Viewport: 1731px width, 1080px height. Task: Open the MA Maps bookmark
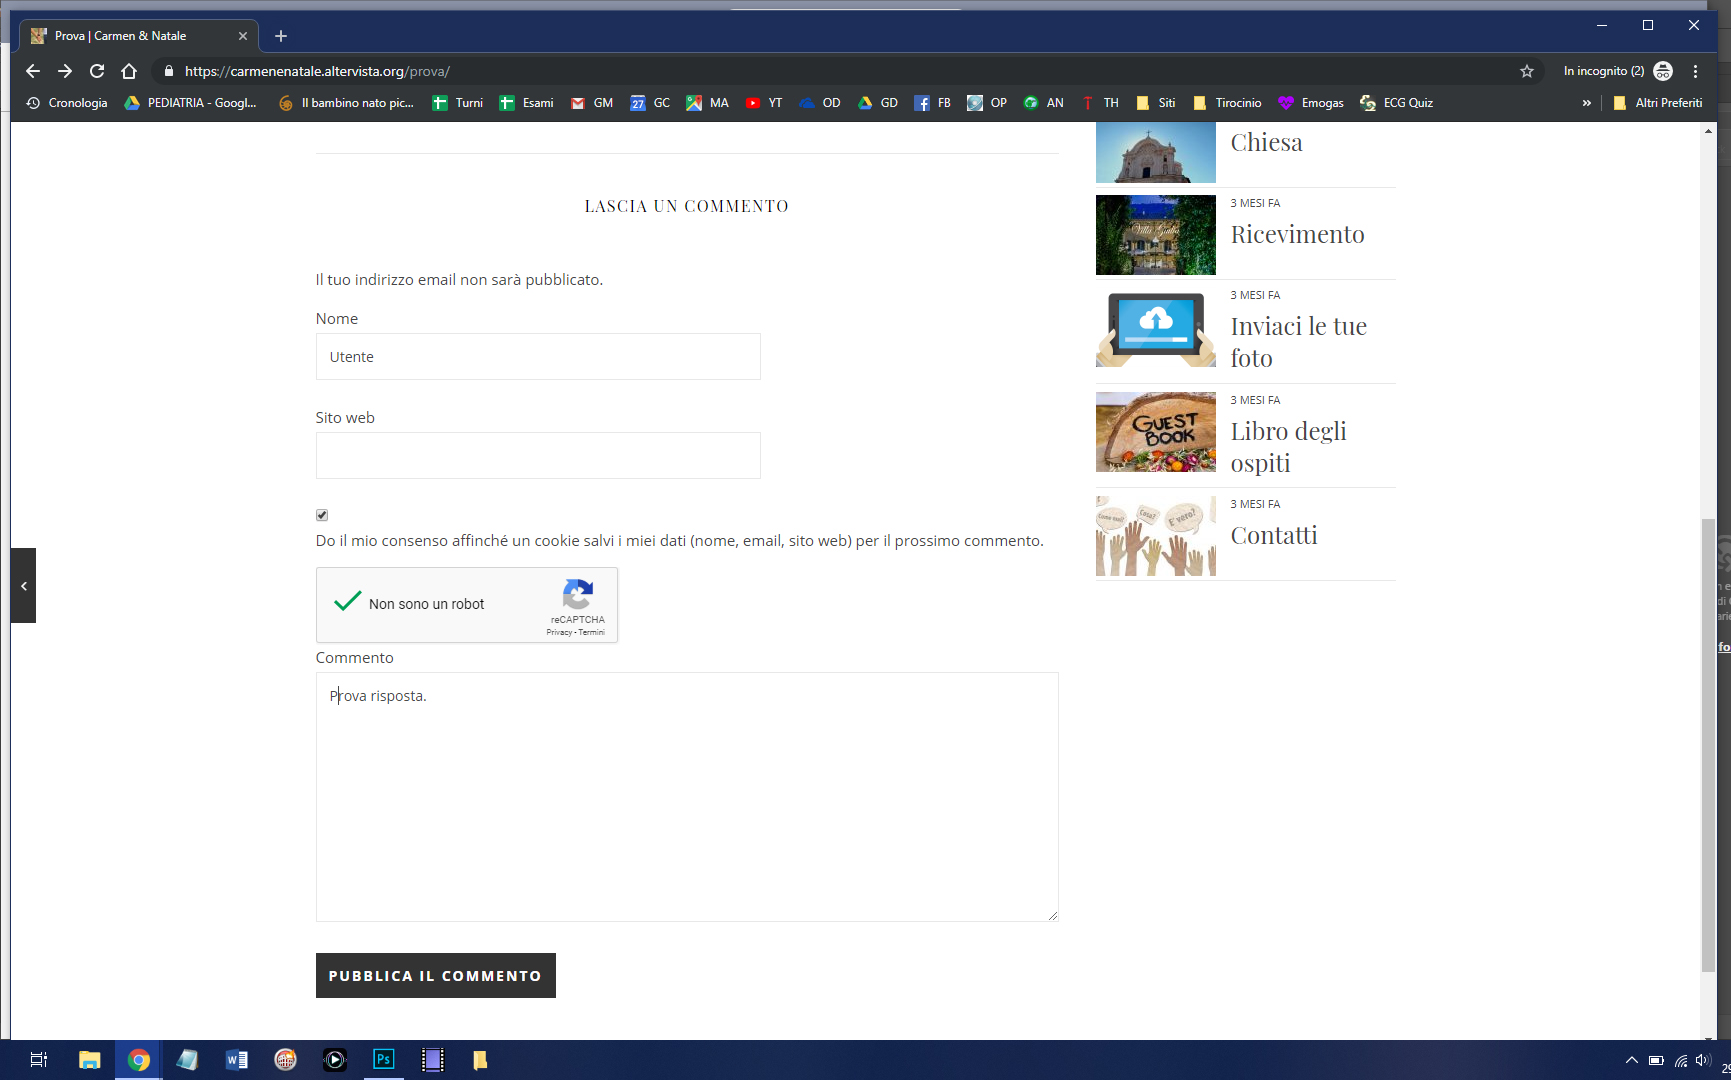click(707, 103)
